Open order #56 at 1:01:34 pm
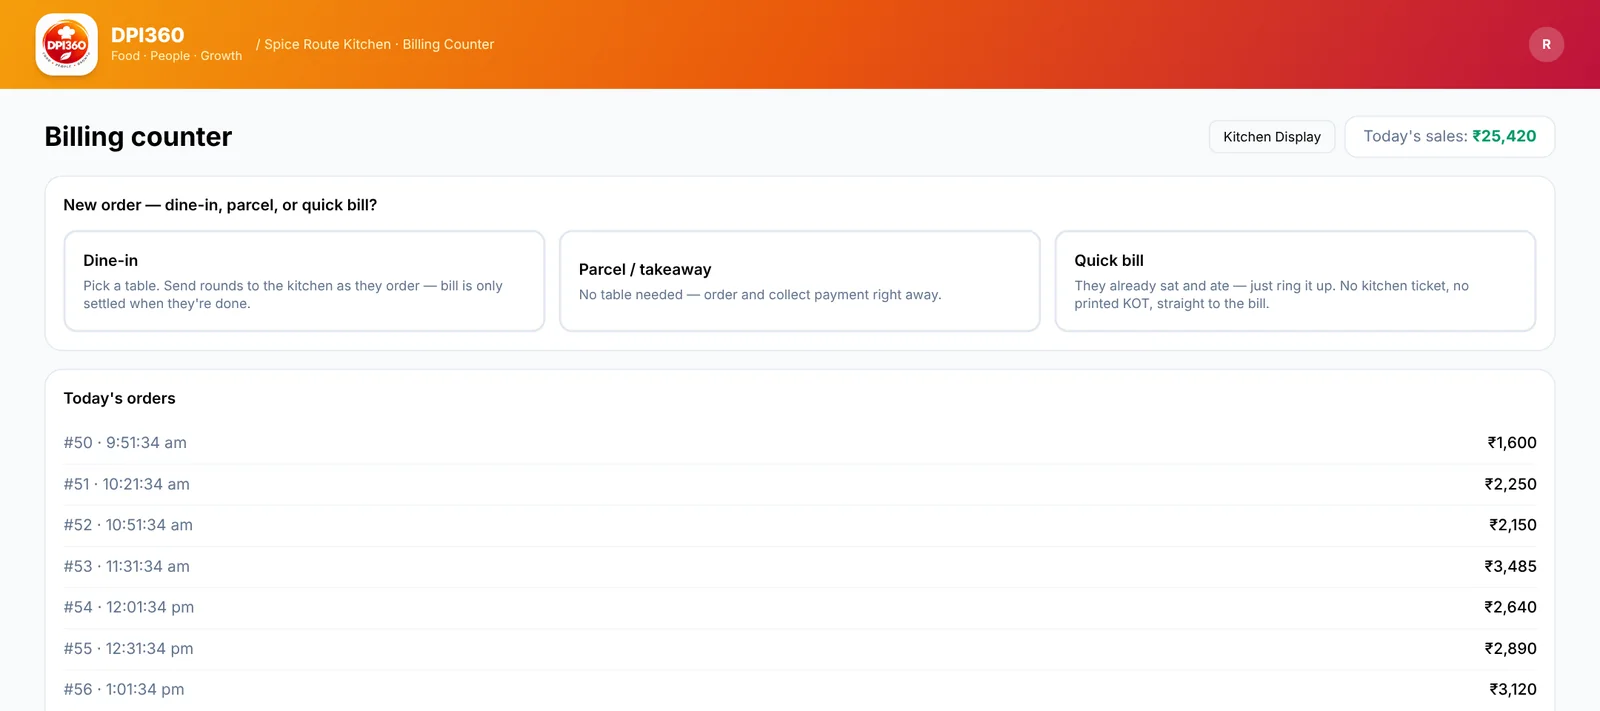 (800, 689)
